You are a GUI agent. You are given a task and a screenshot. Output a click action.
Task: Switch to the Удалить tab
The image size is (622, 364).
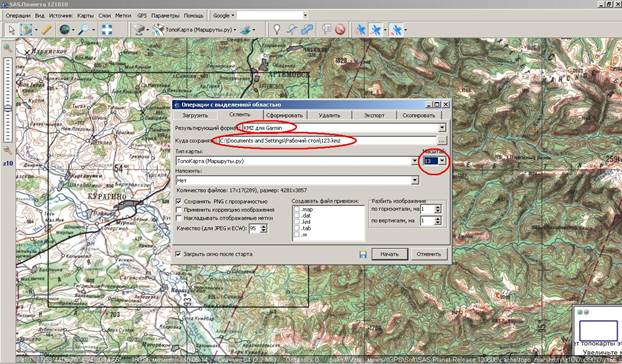pos(329,115)
